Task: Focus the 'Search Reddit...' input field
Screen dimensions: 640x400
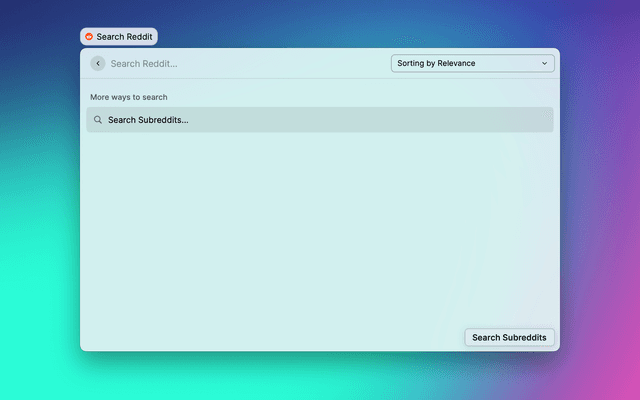Action: click(x=240, y=63)
